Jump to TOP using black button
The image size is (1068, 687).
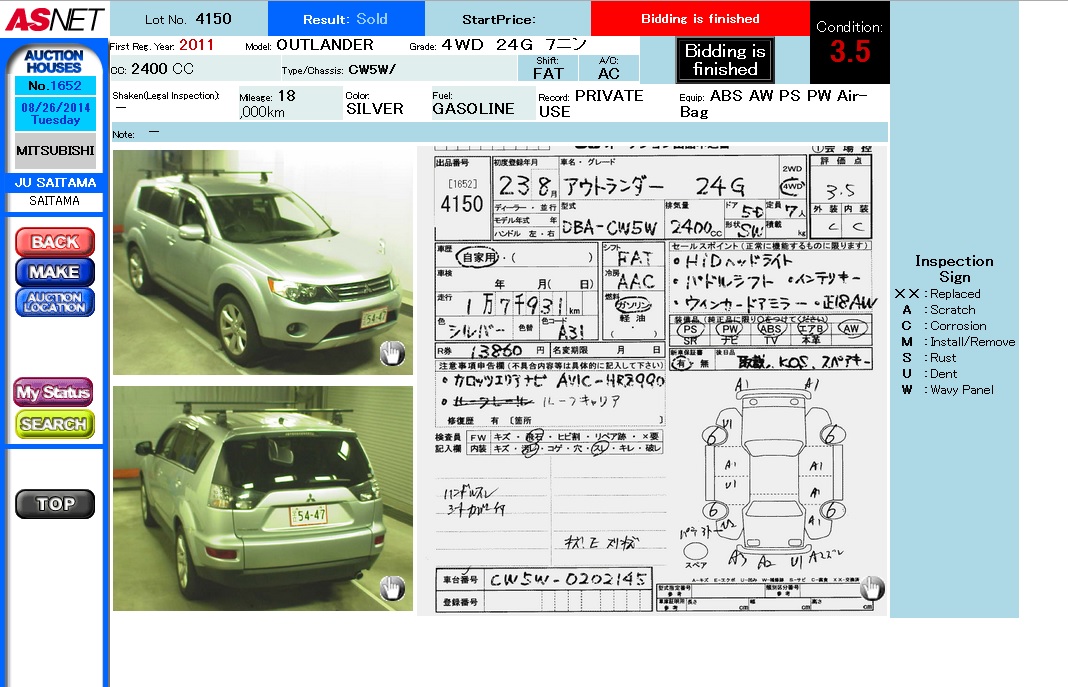click(55, 504)
